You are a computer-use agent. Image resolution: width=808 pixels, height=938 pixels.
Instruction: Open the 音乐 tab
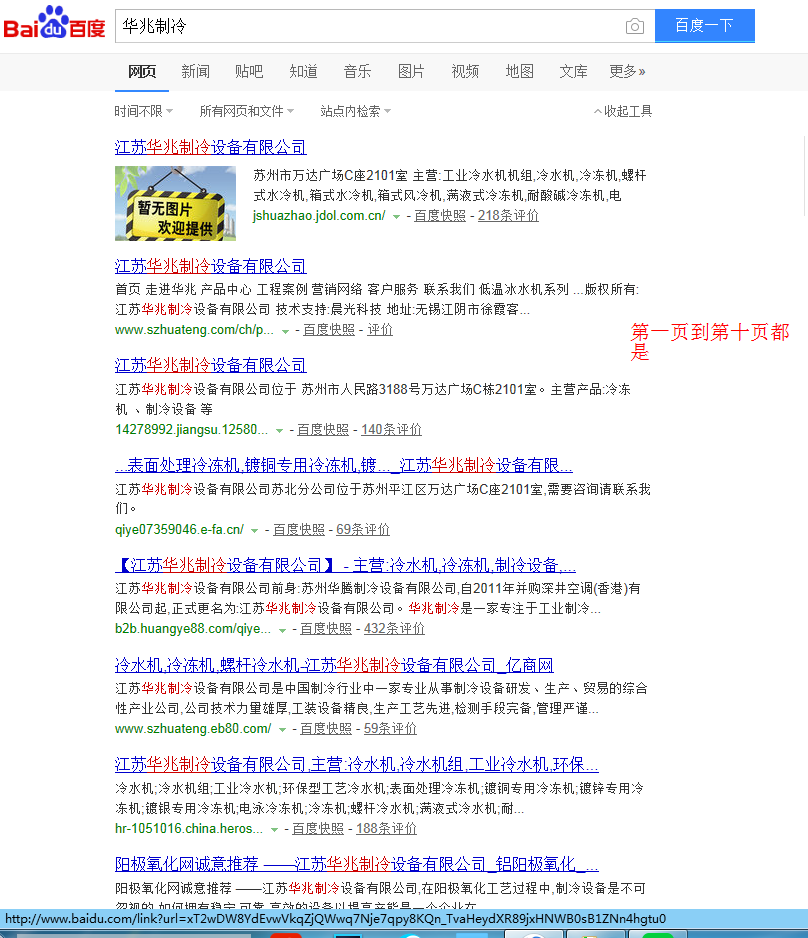point(357,72)
